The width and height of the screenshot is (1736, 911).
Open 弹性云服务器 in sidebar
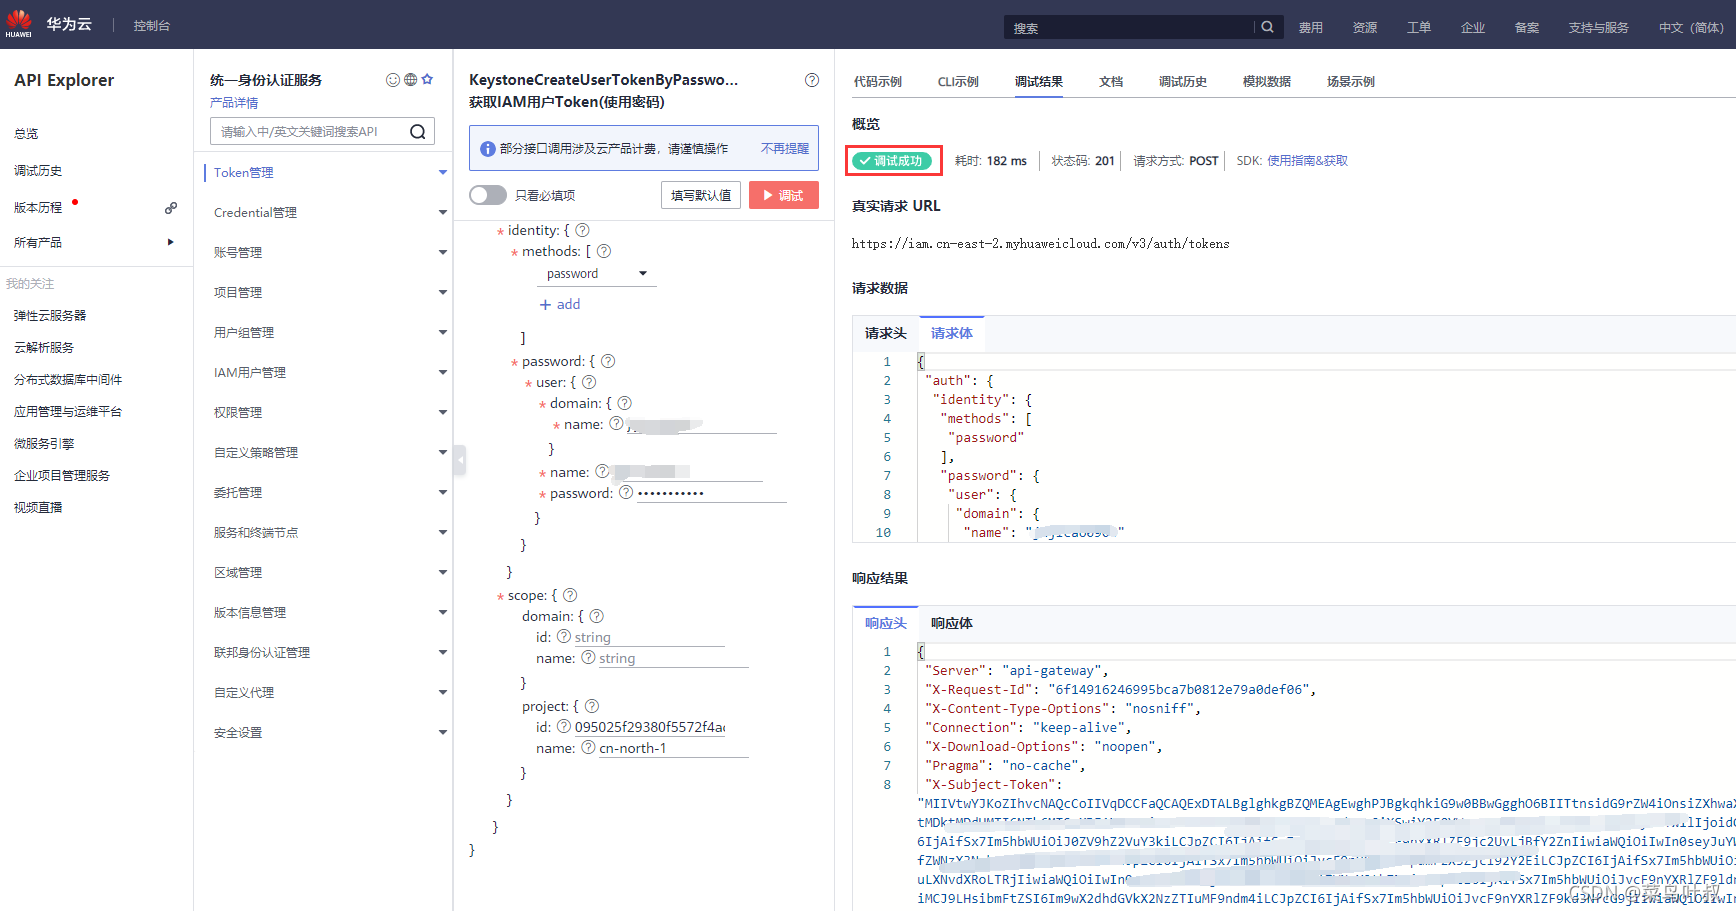(50, 316)
